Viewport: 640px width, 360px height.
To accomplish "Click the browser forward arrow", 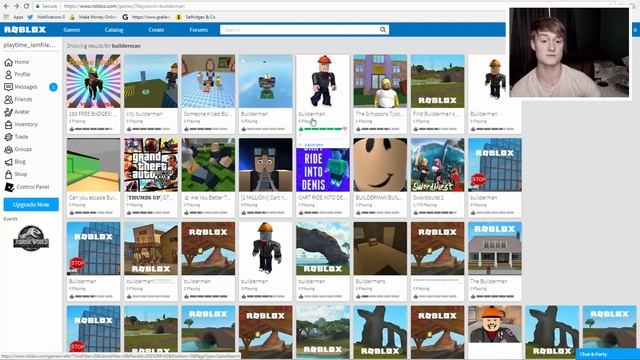I will pyautogui.click(x=16, y=6).
